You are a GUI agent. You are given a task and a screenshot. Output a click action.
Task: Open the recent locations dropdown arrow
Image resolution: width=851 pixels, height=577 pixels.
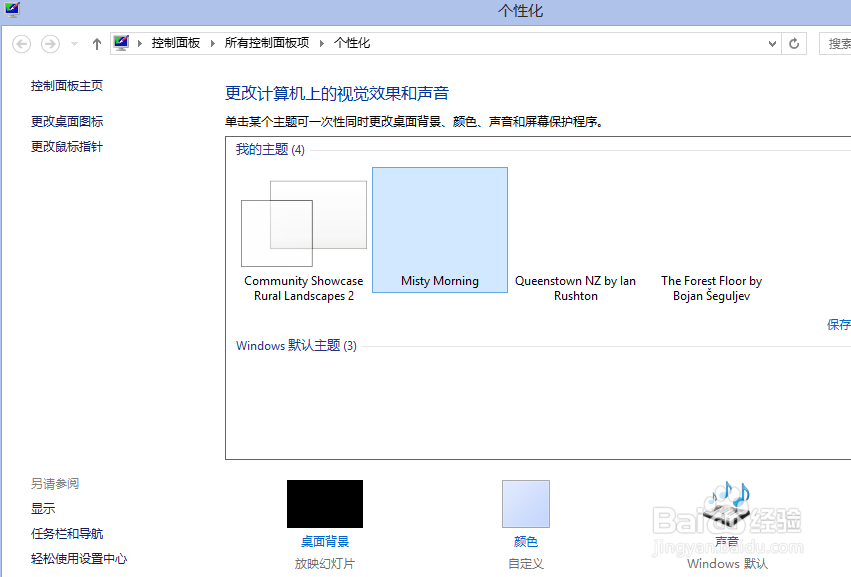(x=74, y=43)
